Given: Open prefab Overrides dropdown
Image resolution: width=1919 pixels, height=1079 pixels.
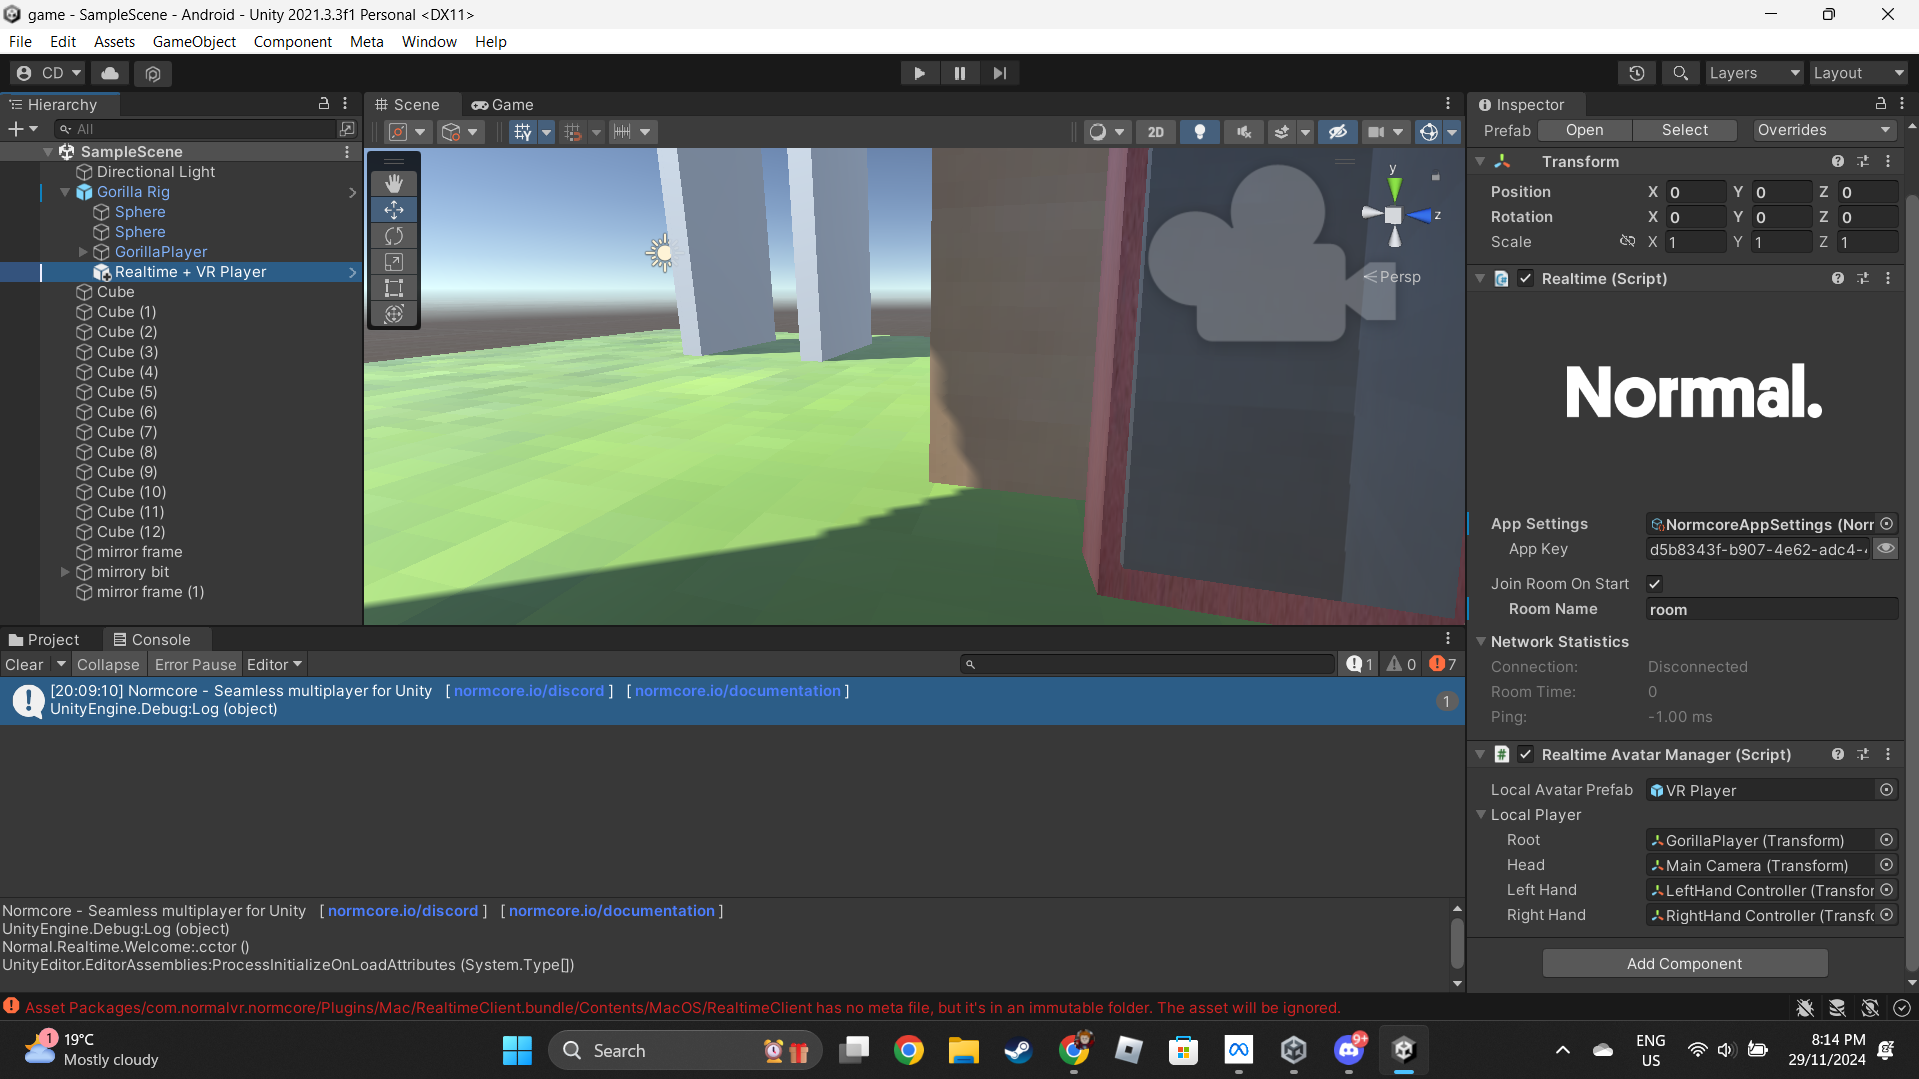Looking at the screenshot, I should [x=1823, y=130].
